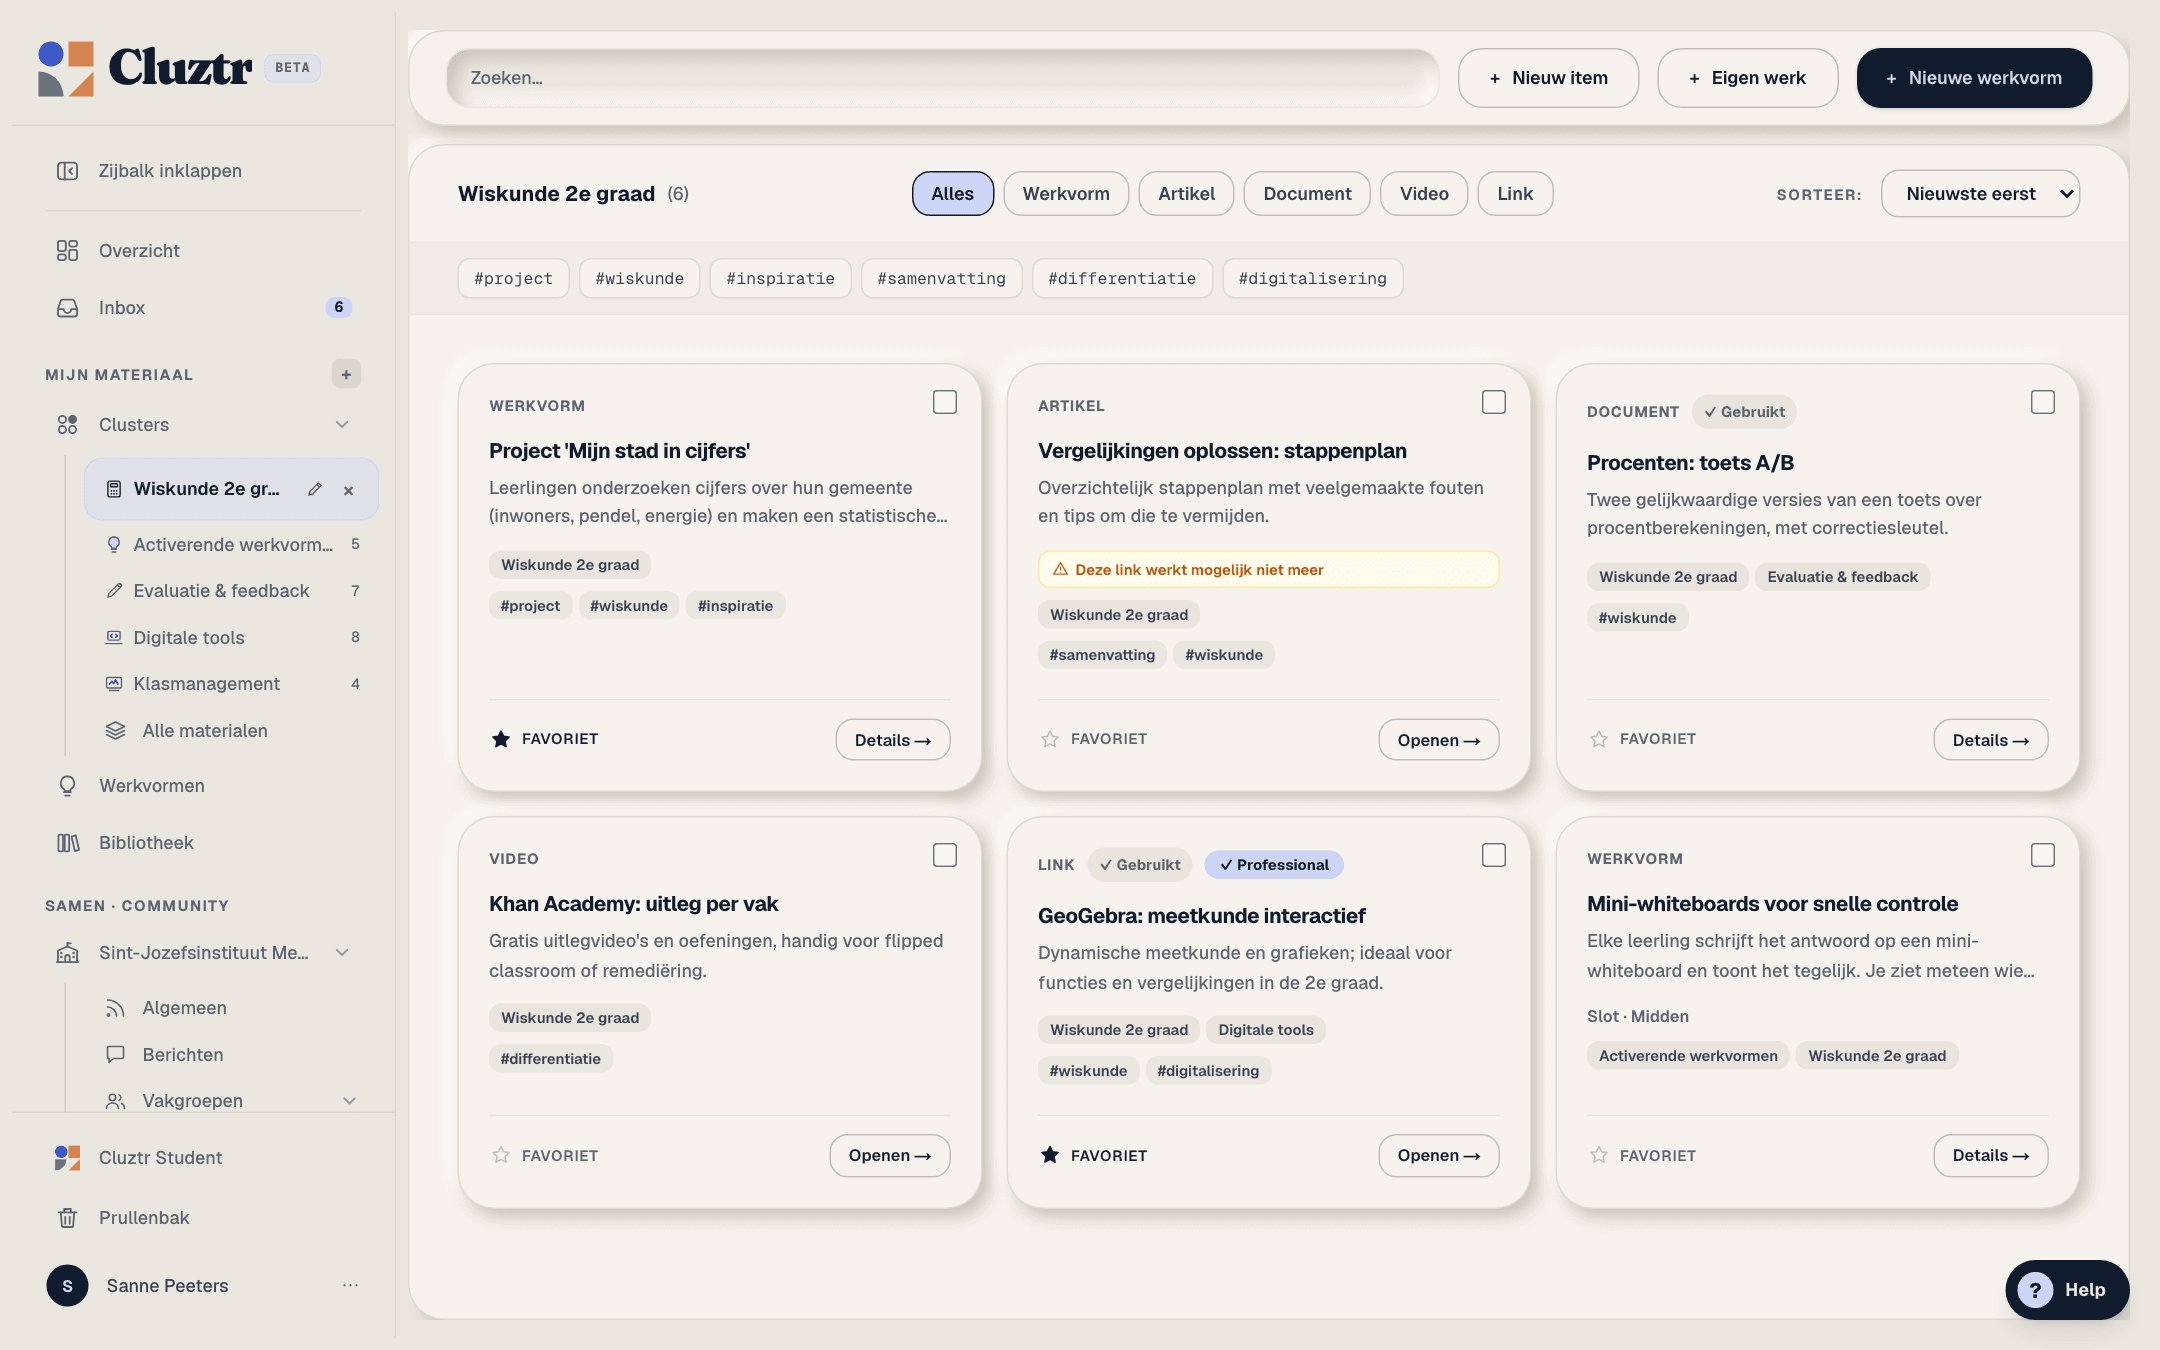This screenshot has height=1350, width=2160.
Task: Select checkbox on Procenten: toets A/B card
Action: tap(2043, 402)
